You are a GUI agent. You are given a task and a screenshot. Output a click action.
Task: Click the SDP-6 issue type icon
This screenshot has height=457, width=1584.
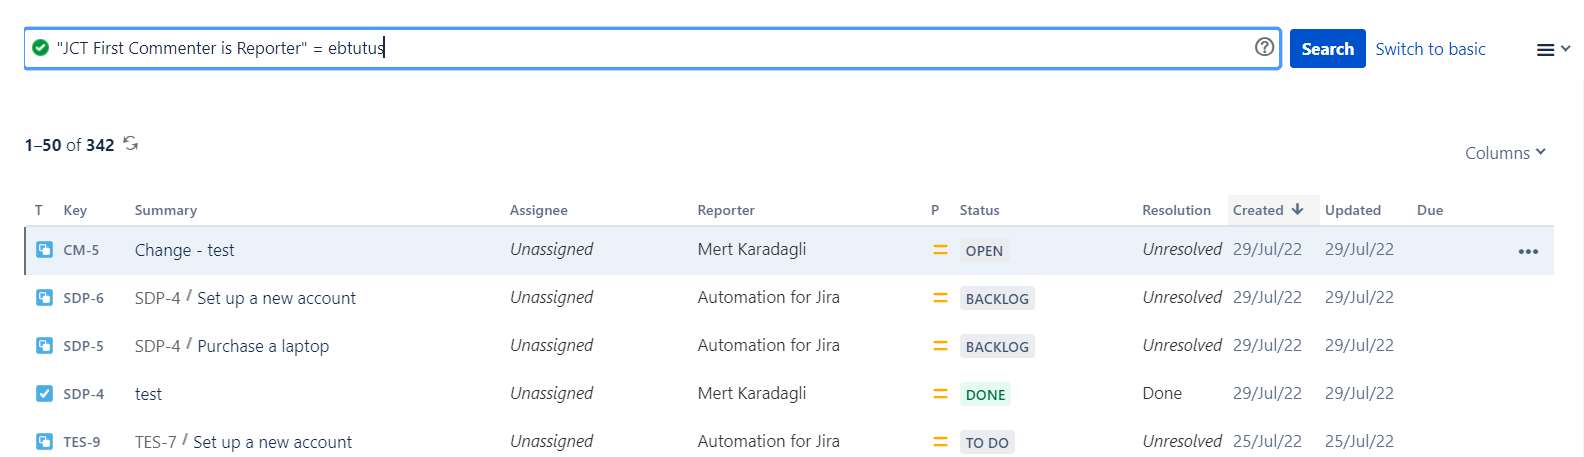click(44, 298)
